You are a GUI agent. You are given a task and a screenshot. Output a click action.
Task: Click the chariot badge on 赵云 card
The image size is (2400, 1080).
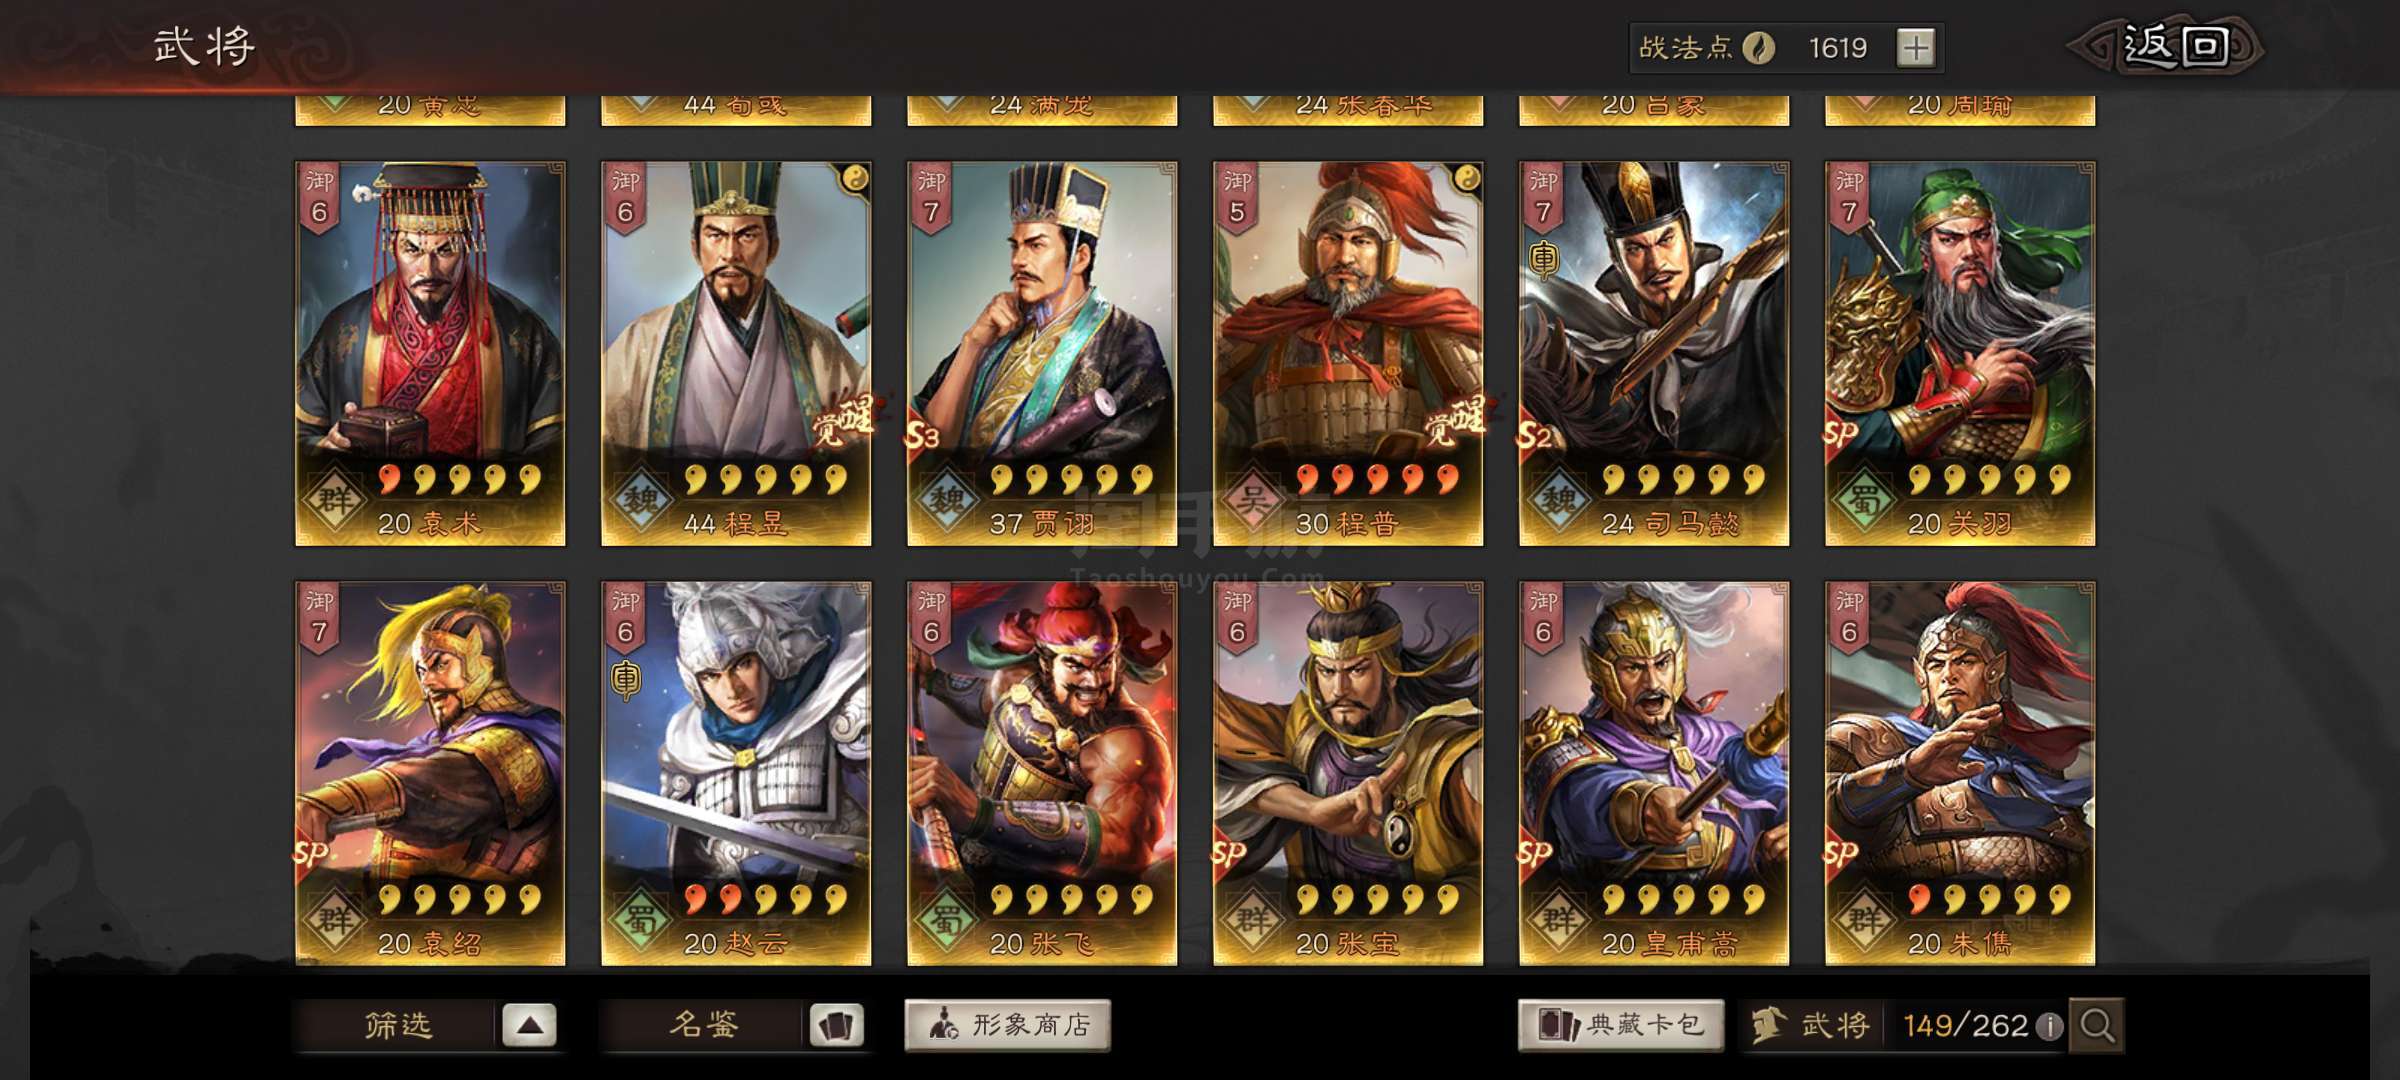[x=625, y=680]
